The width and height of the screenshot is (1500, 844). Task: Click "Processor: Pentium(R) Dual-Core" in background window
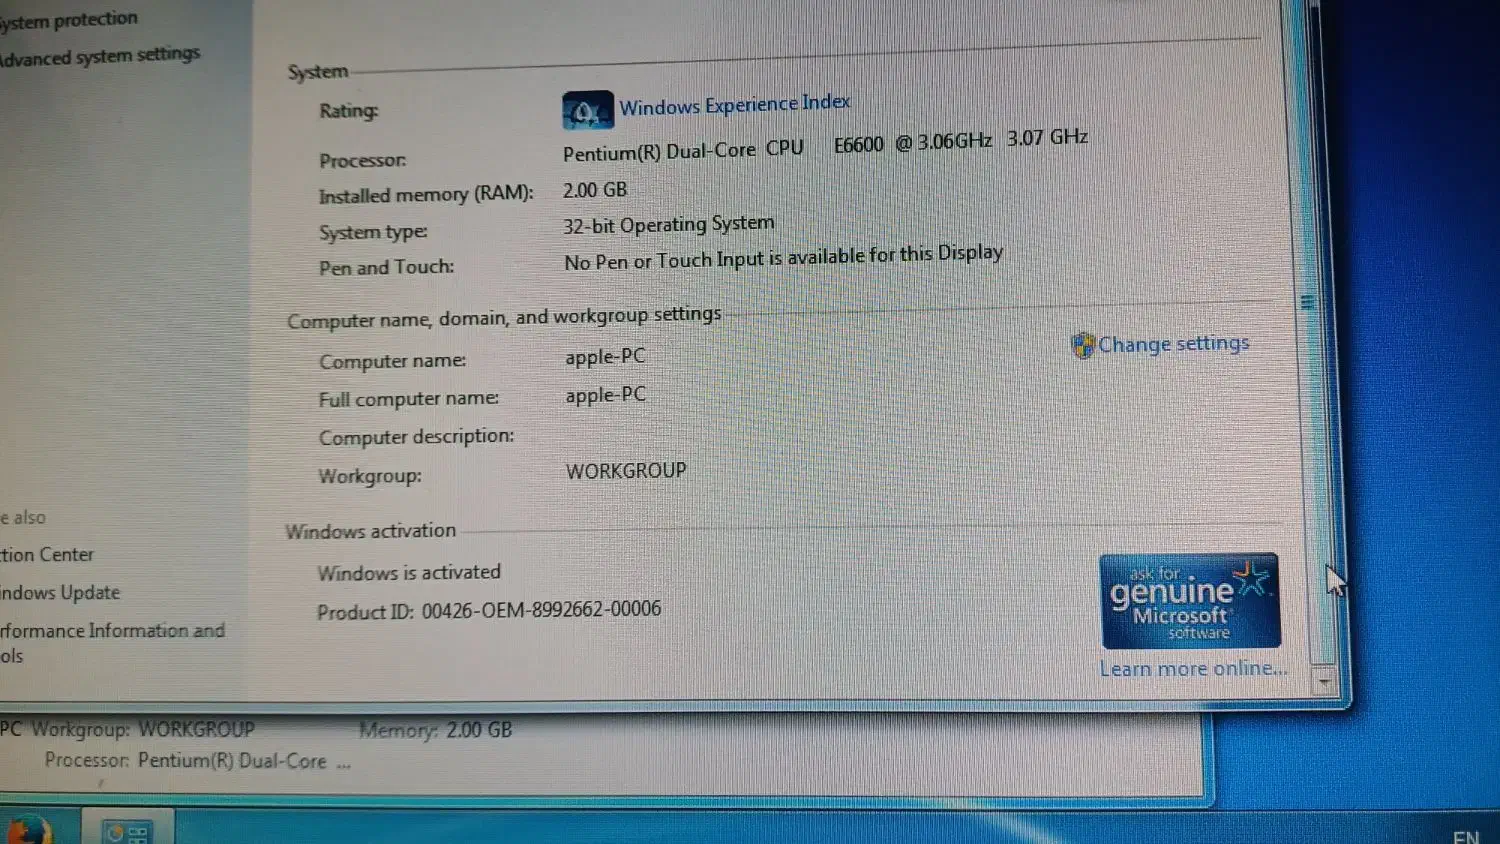[186, 761]
